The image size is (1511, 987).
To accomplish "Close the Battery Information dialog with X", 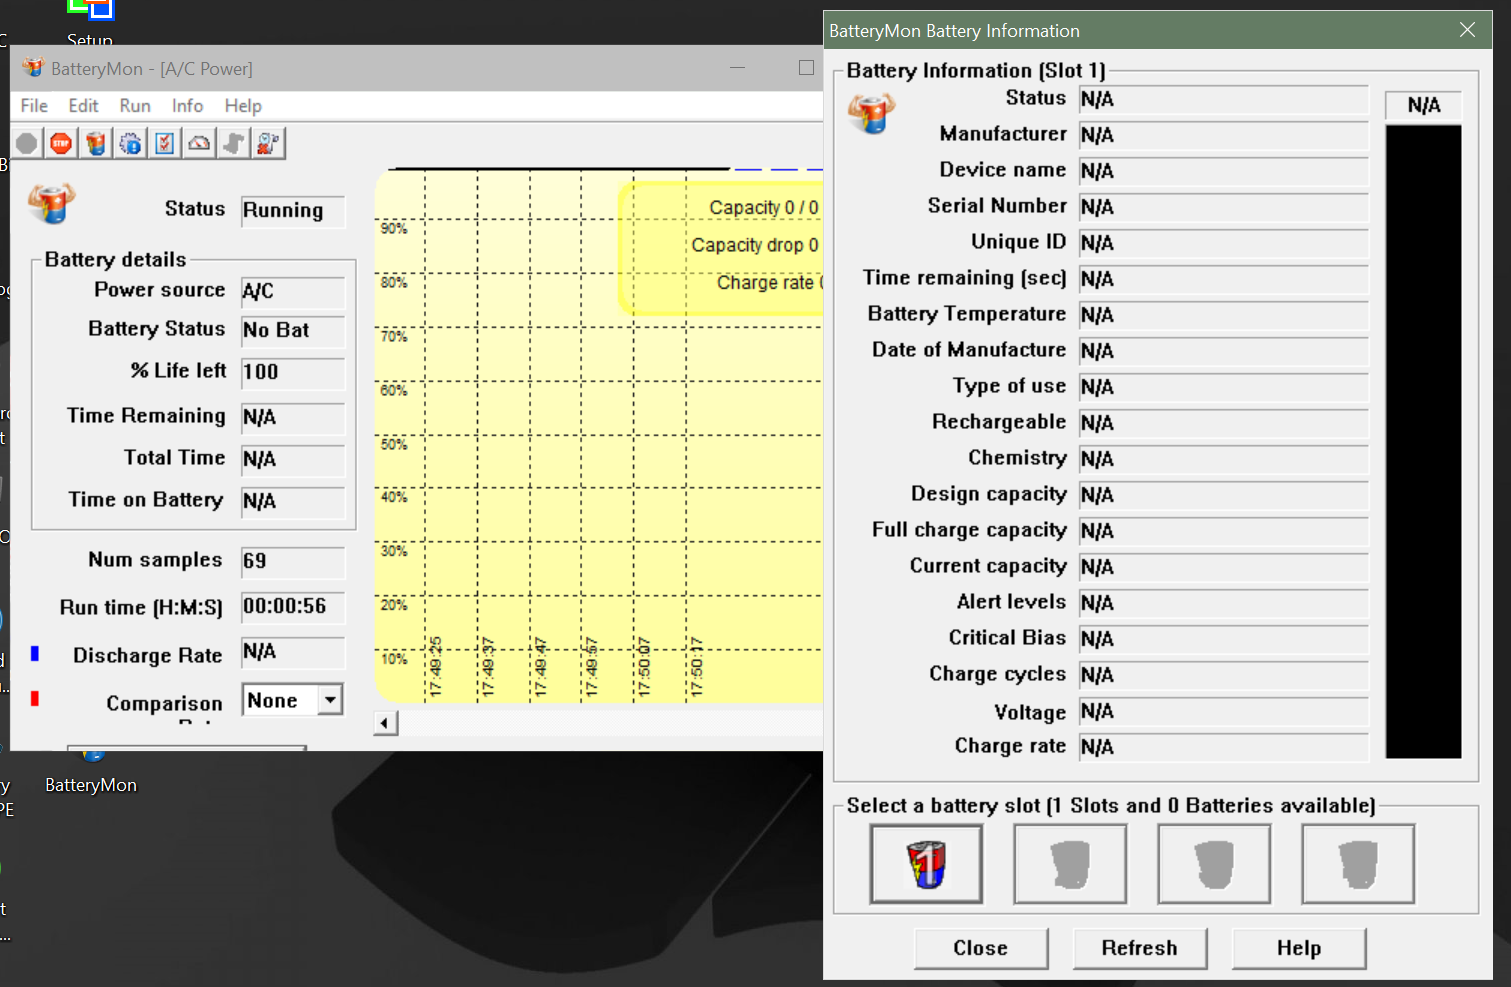I will click(x=1467, y=30).
